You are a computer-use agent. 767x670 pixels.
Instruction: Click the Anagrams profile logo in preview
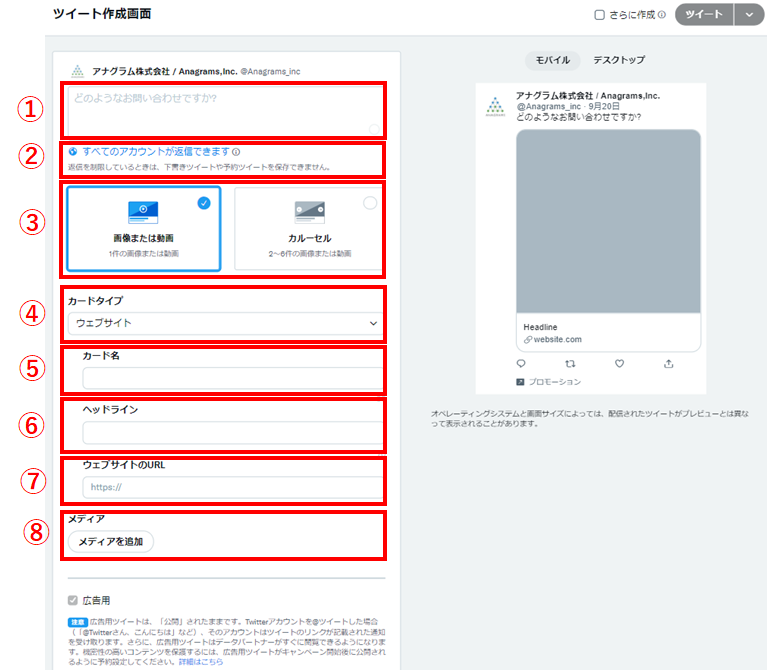click(x=495, y=105)
